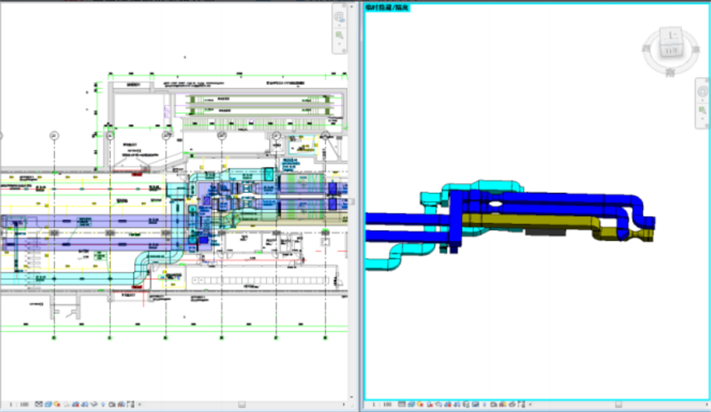Open steering wheel in floor plan navigation bar
The width and height of the screenshot is (711, 412).
340,15
